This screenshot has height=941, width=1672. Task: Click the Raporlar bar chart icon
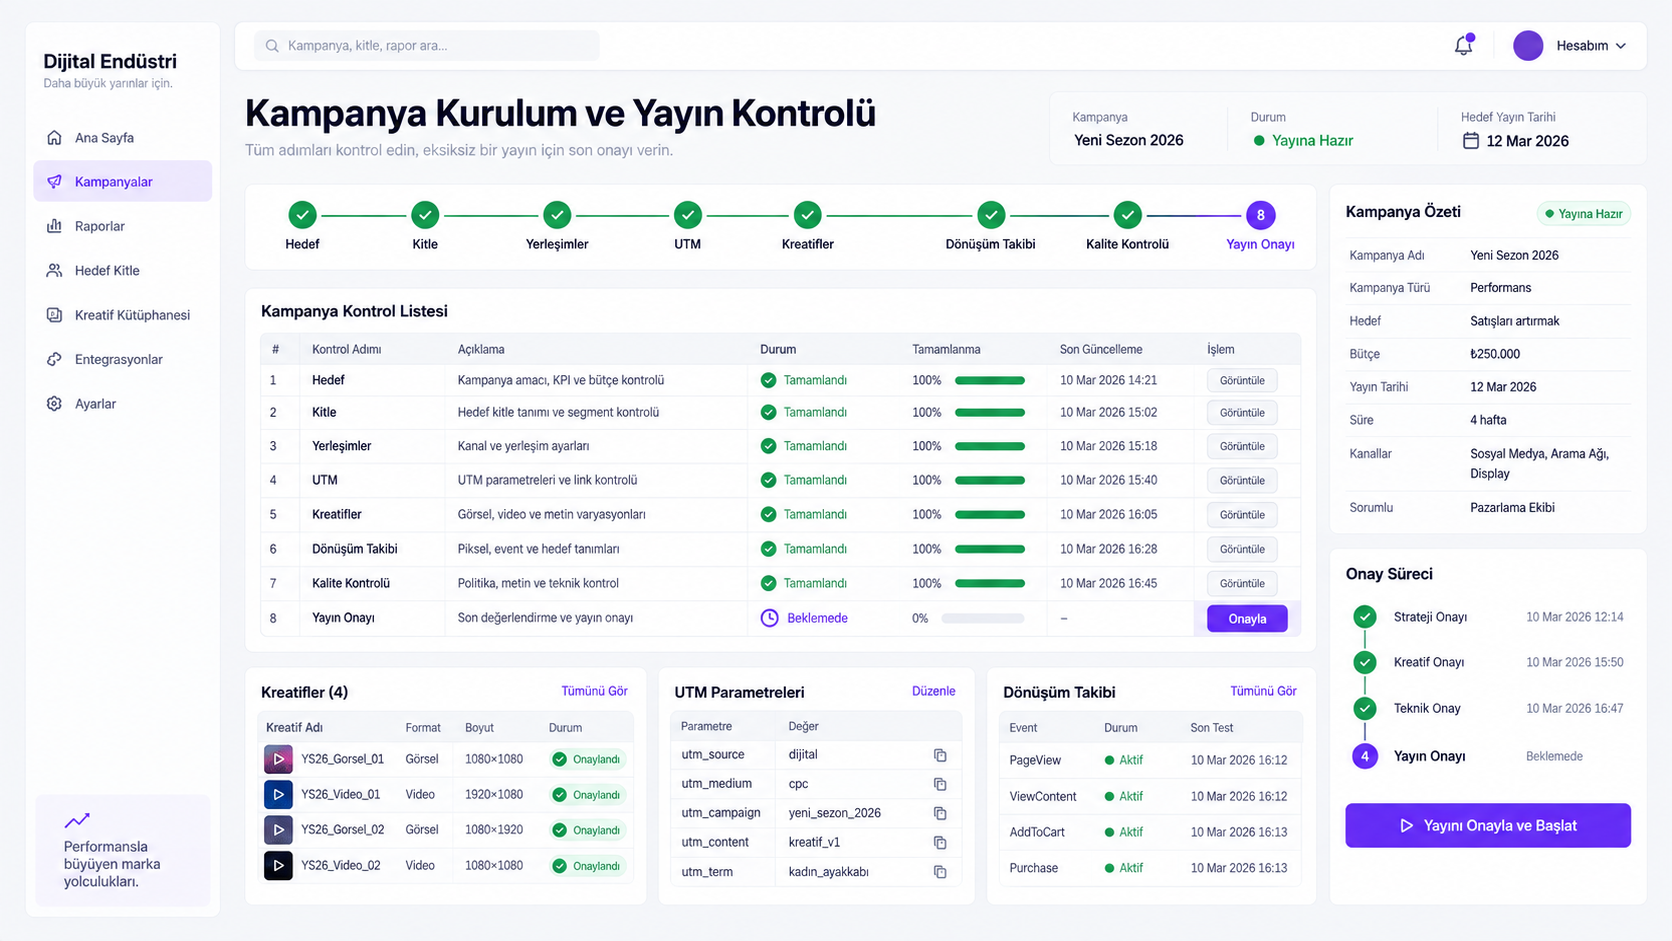[54, 226]
